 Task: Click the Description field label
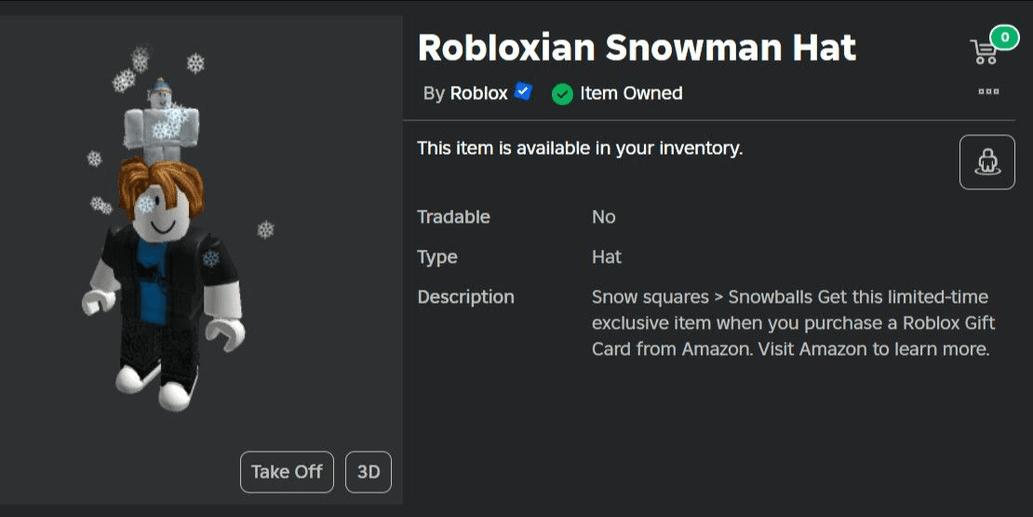point(465,297)
